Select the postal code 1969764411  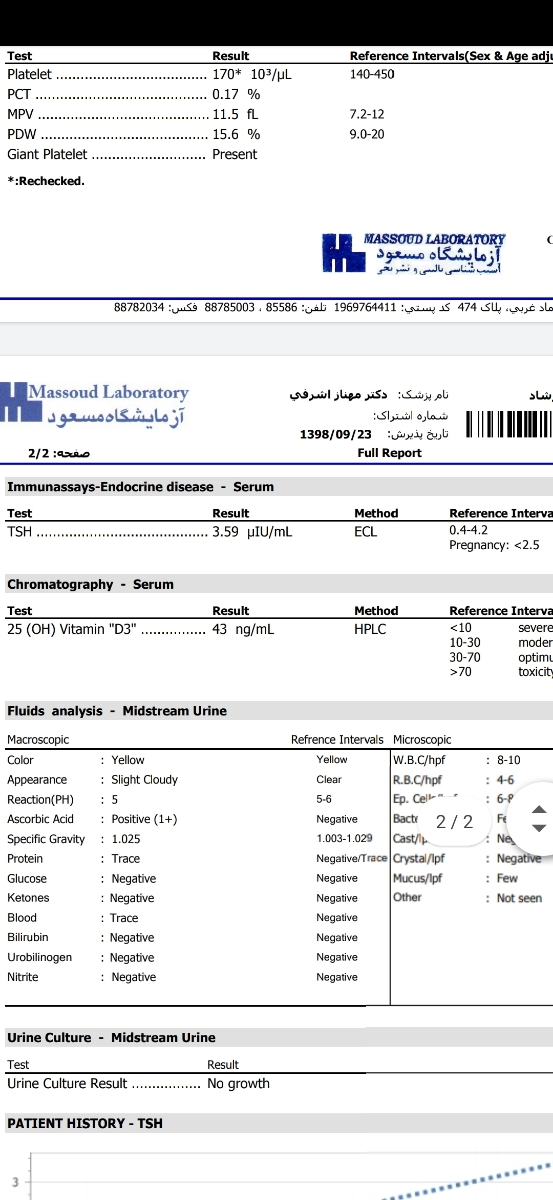365,308
